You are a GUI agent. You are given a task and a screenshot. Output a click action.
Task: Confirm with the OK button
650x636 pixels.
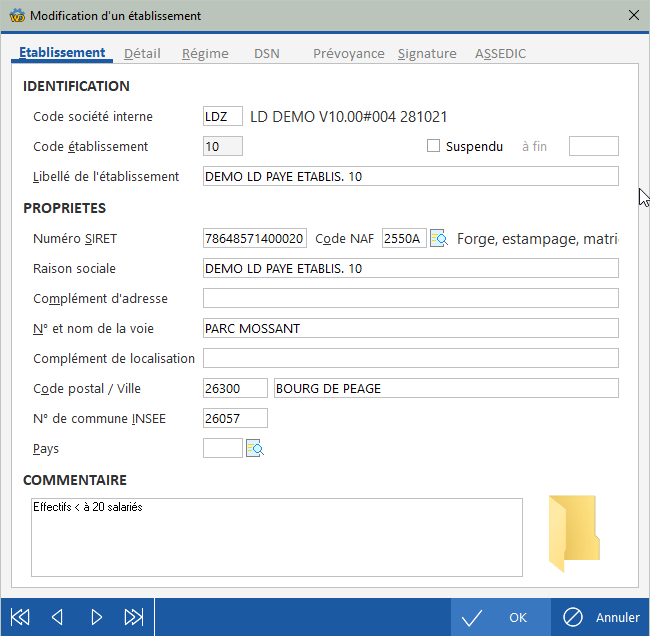(x=501, y=617)
